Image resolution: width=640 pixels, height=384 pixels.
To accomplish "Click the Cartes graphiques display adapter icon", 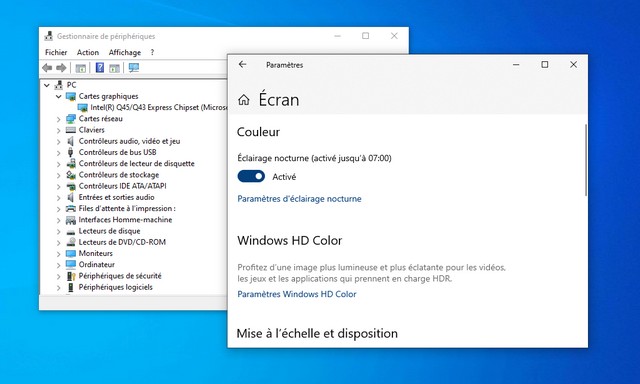I will coord(71,96).
